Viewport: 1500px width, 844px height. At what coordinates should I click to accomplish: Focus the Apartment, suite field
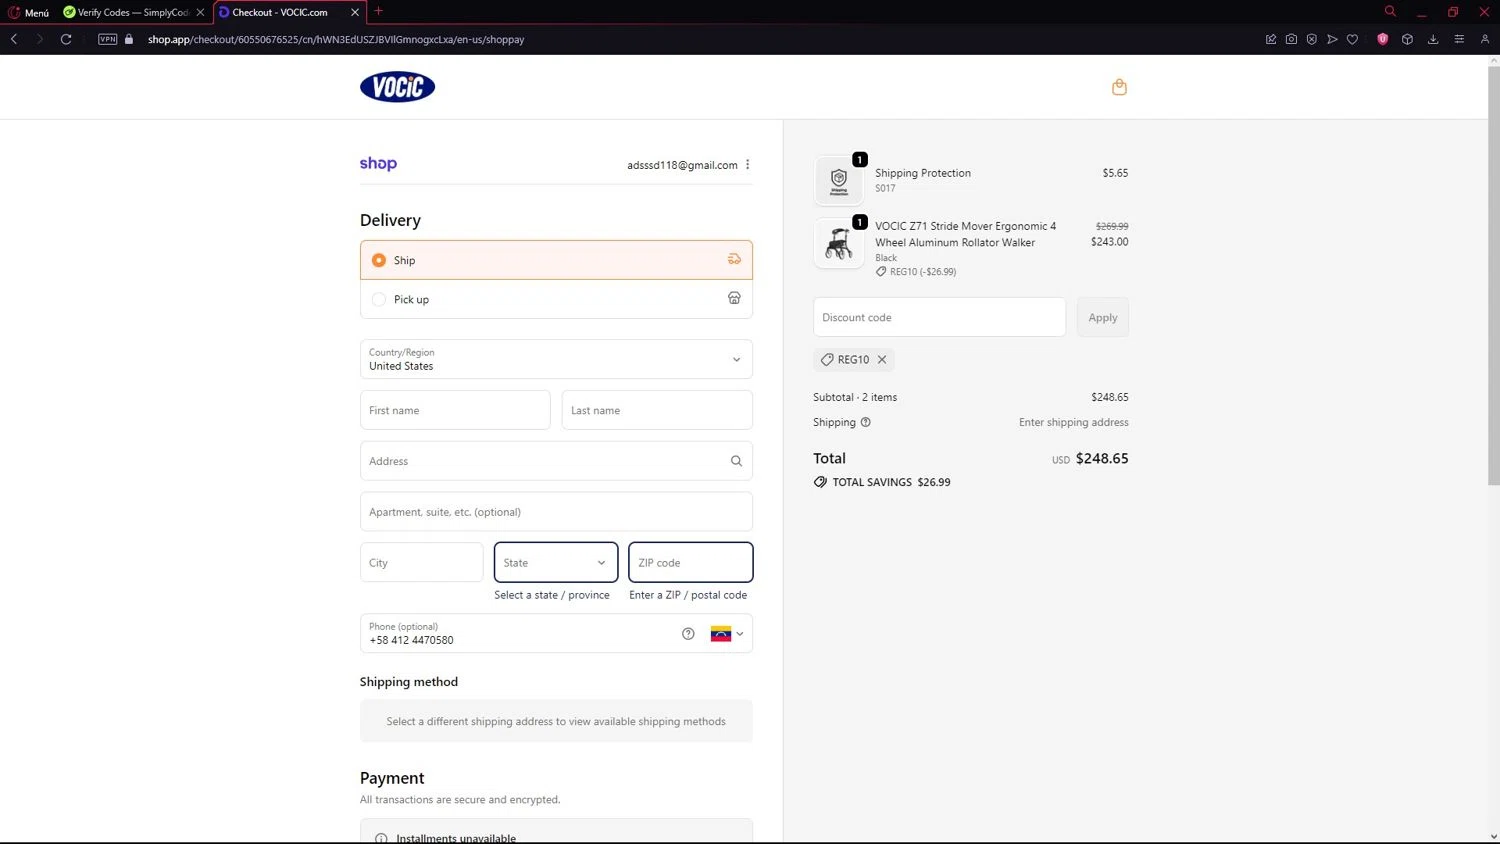coord(556,512)
